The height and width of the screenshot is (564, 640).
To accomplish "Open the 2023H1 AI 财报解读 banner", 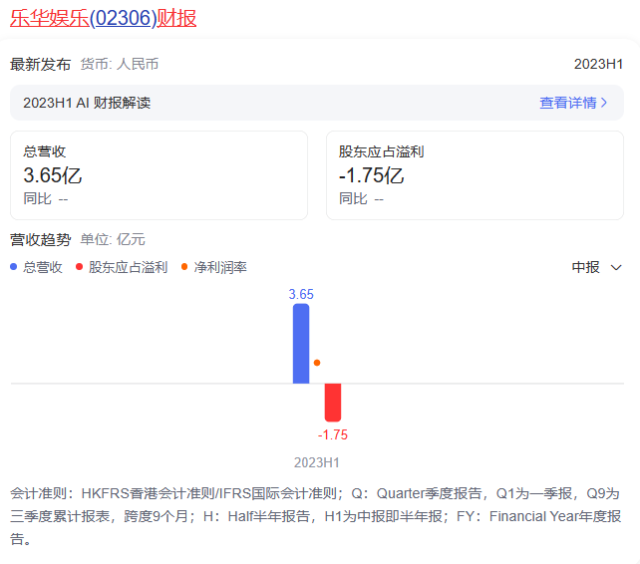I will coord(317,103).
